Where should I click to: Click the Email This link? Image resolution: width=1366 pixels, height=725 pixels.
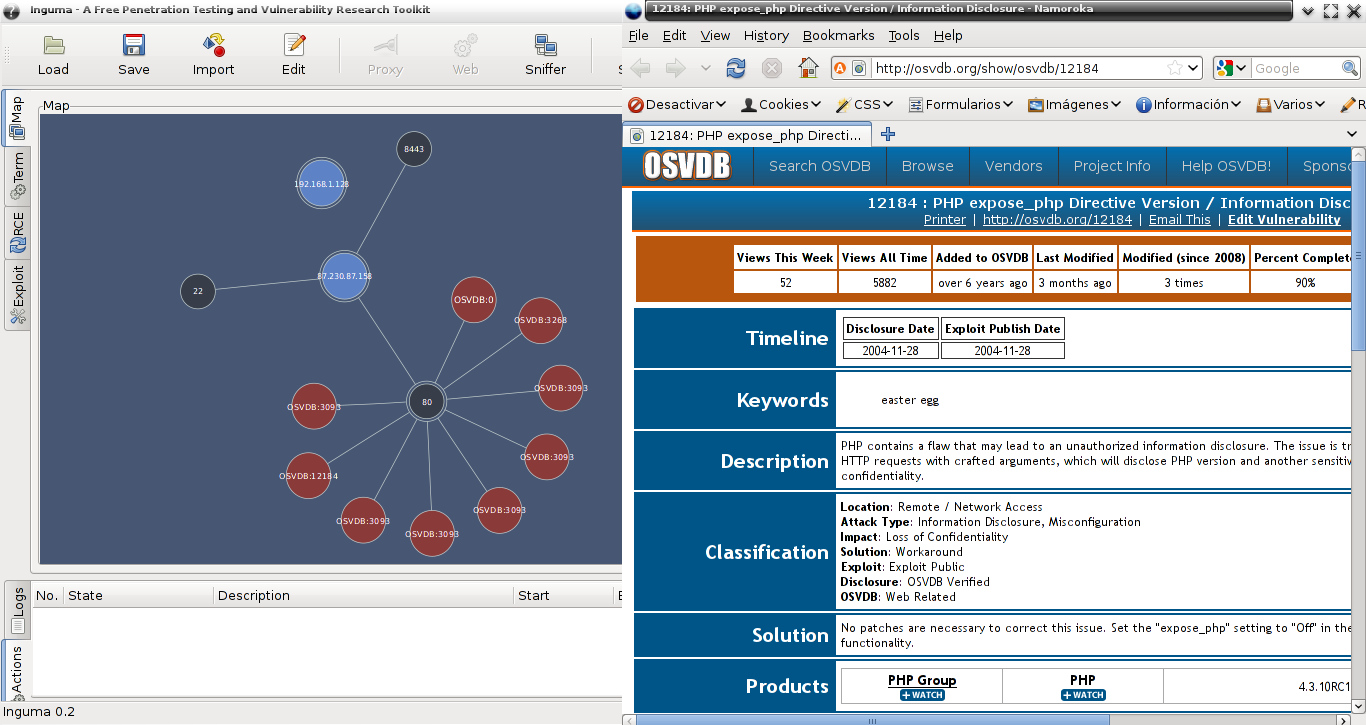click(x=1179, y=220)
